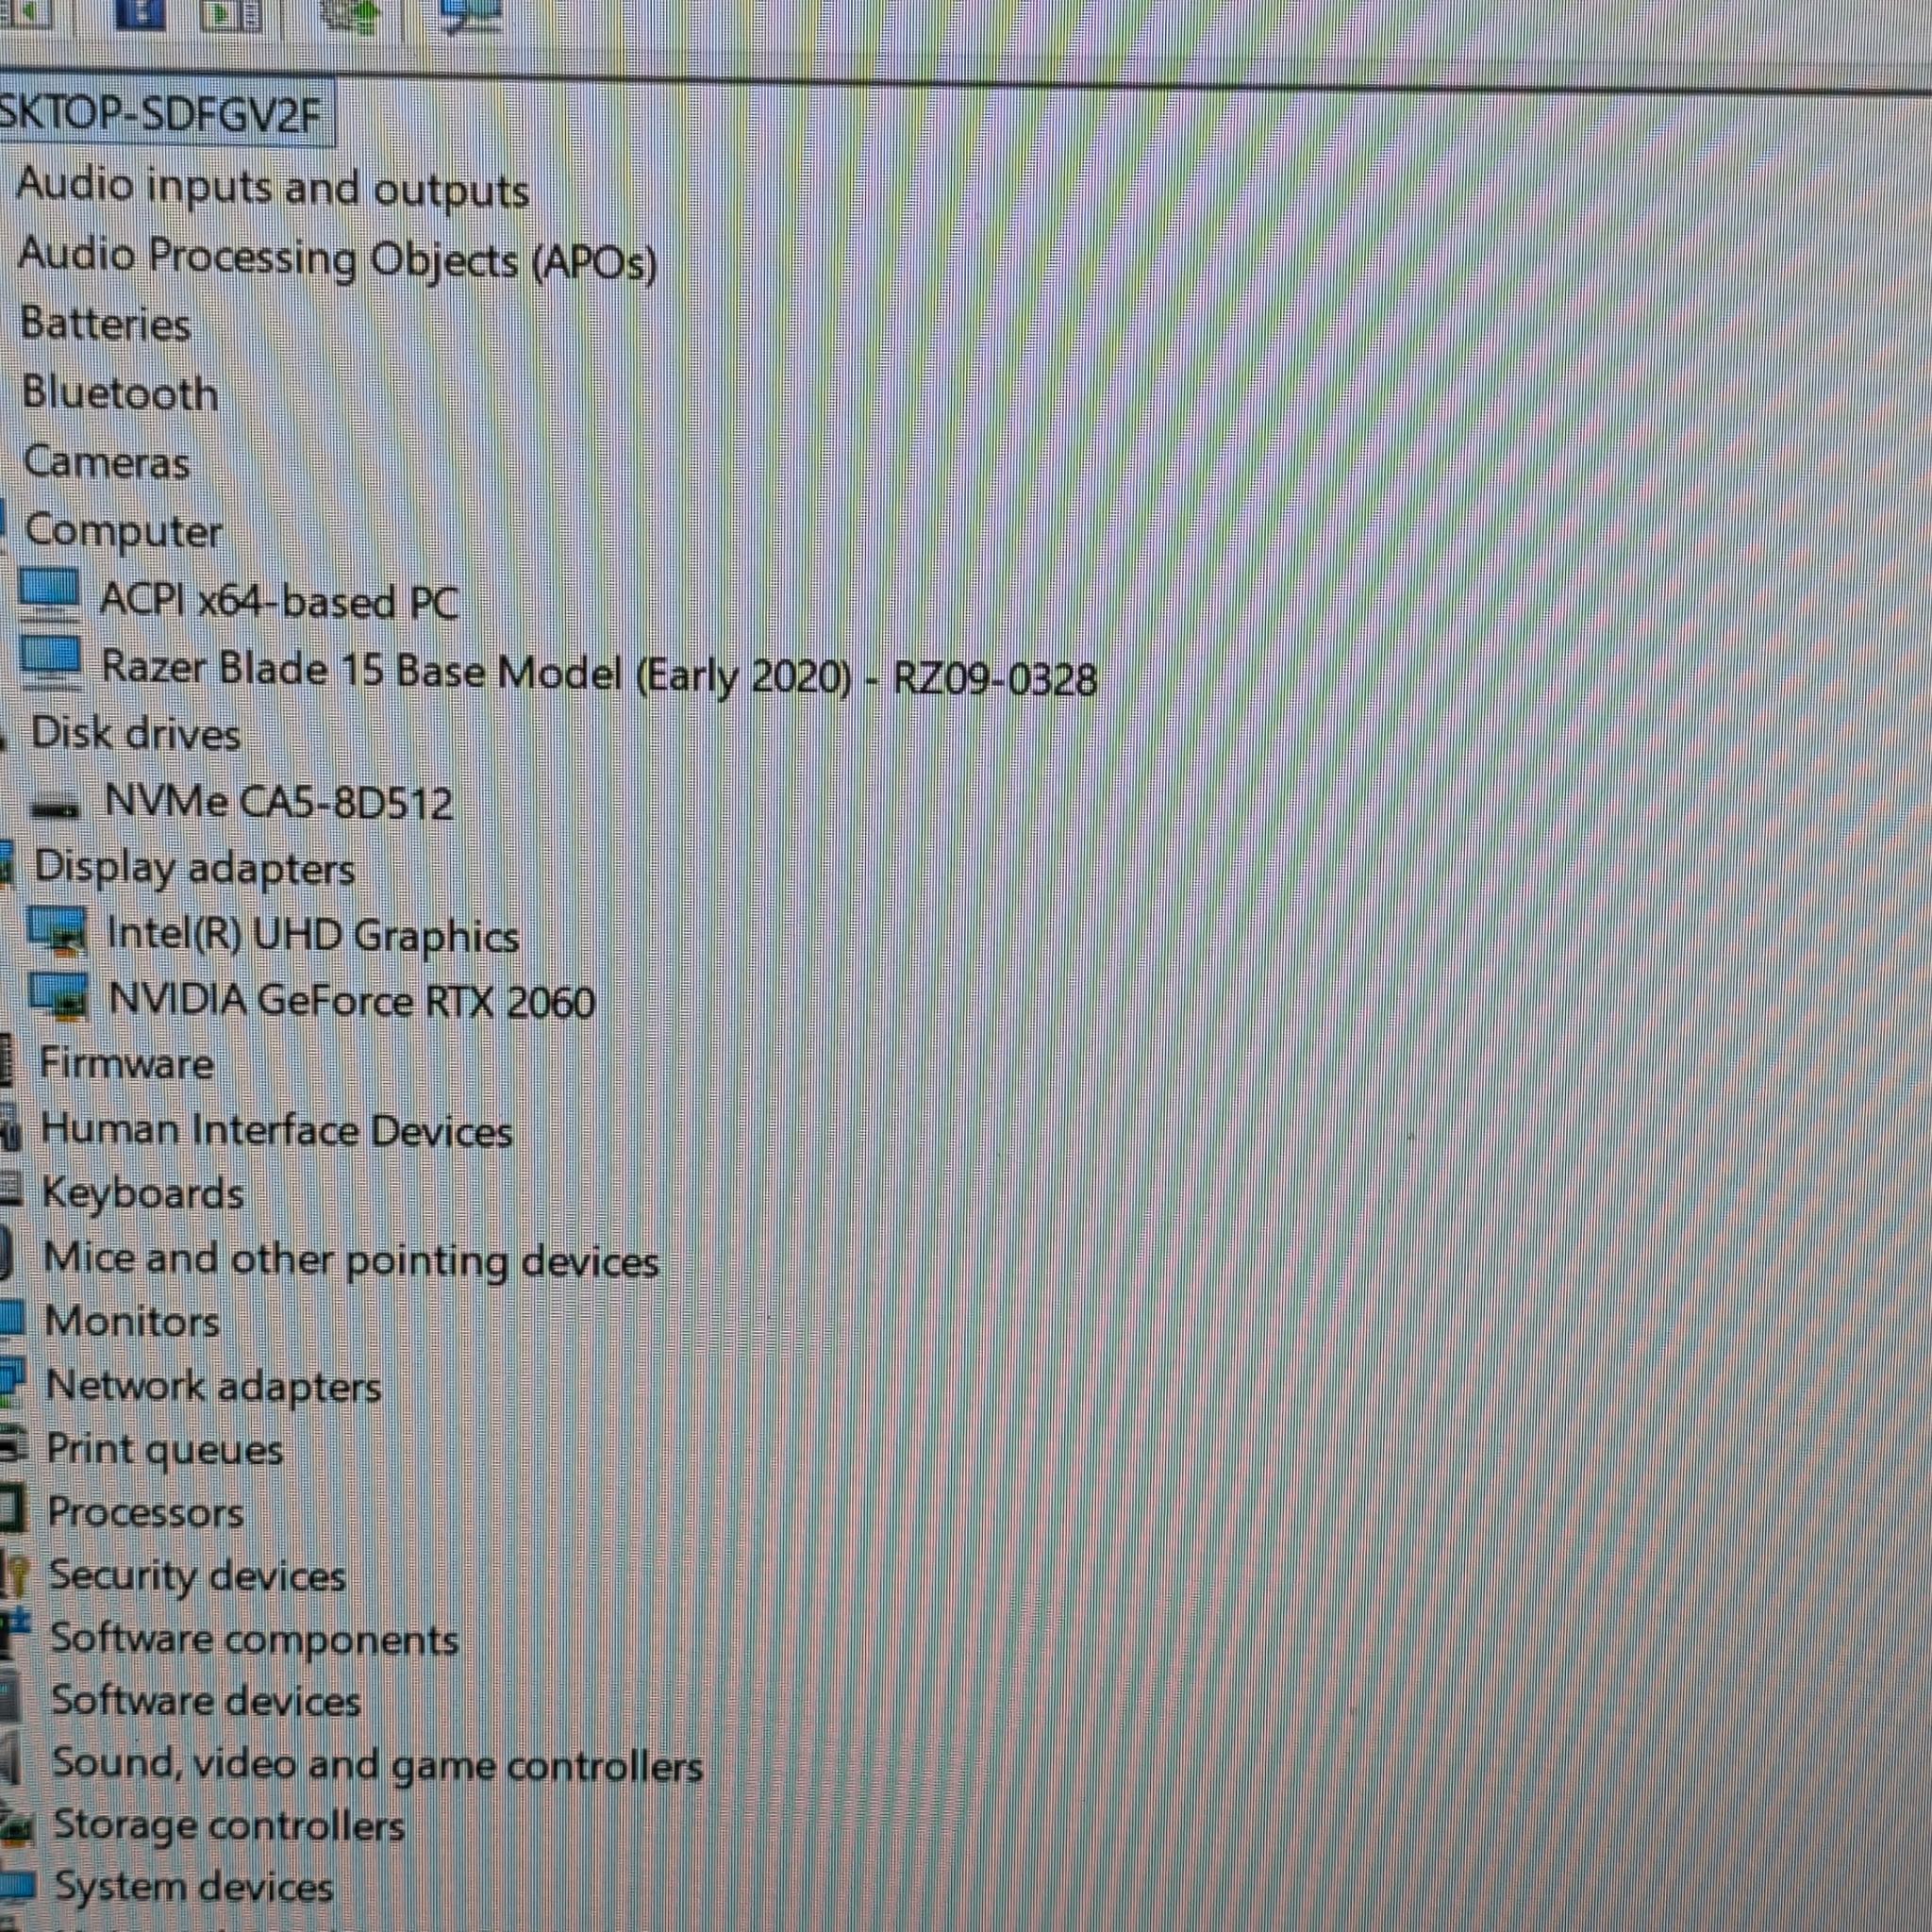1932x1932 pixels.
Task: Select the "Audio inputs and outputs" category
Action: 273,189
